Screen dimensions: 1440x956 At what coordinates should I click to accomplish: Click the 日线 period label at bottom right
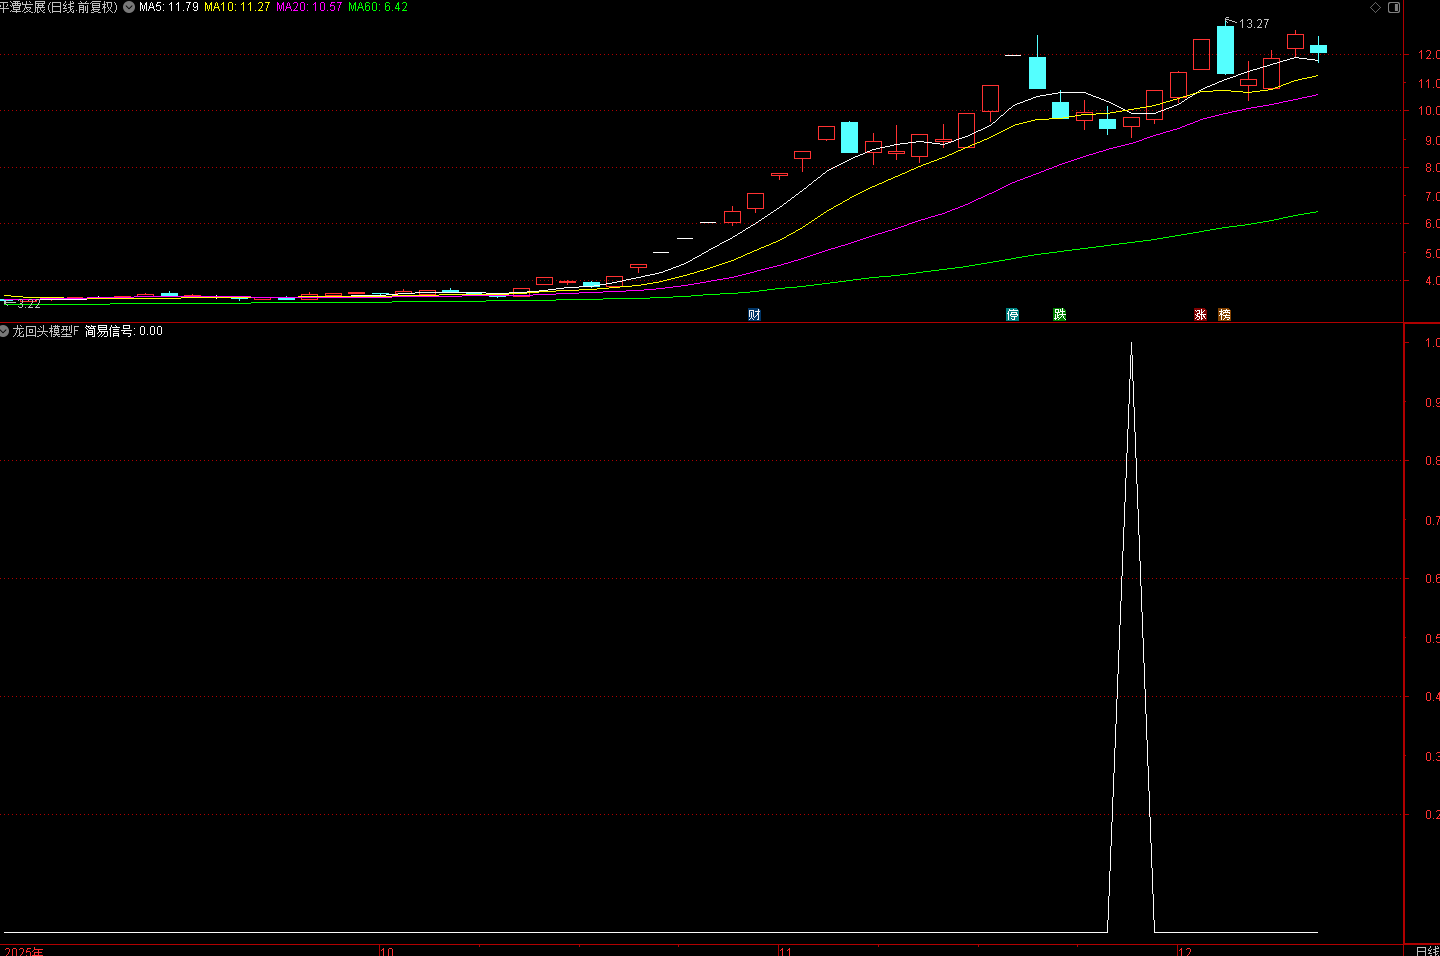[x=1427, y=950]
